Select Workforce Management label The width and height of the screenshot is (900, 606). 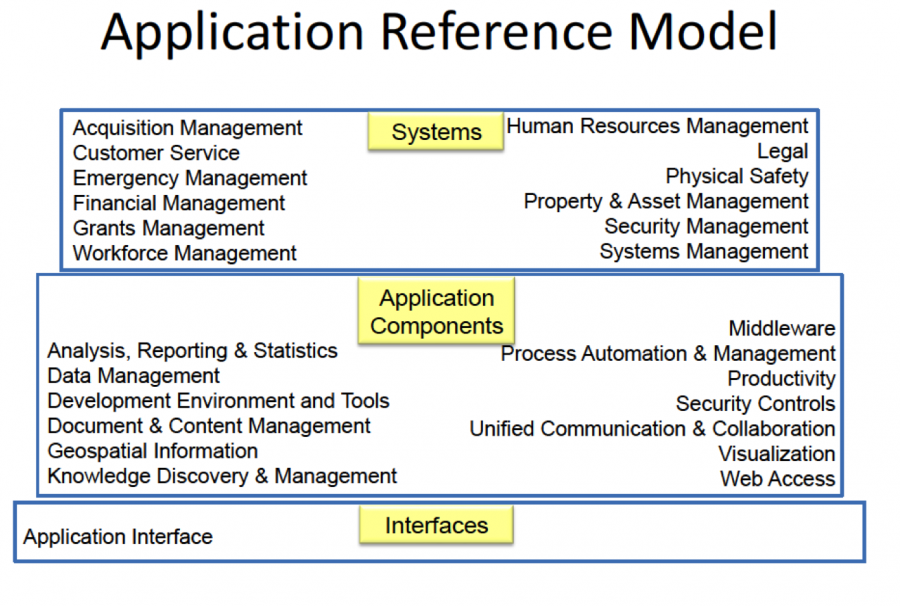click(x=184, y=253)
